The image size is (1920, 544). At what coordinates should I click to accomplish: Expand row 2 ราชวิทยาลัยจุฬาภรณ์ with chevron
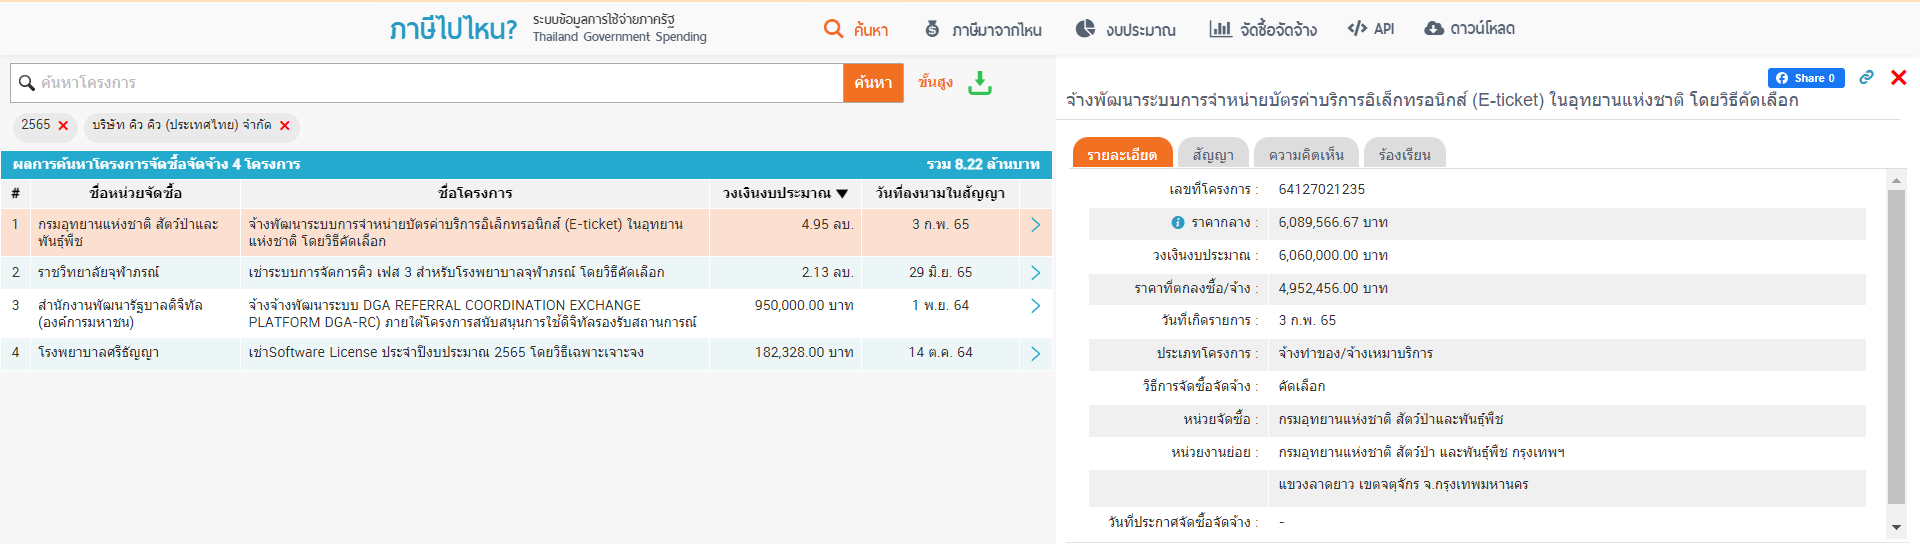[x=1035, y=273]
